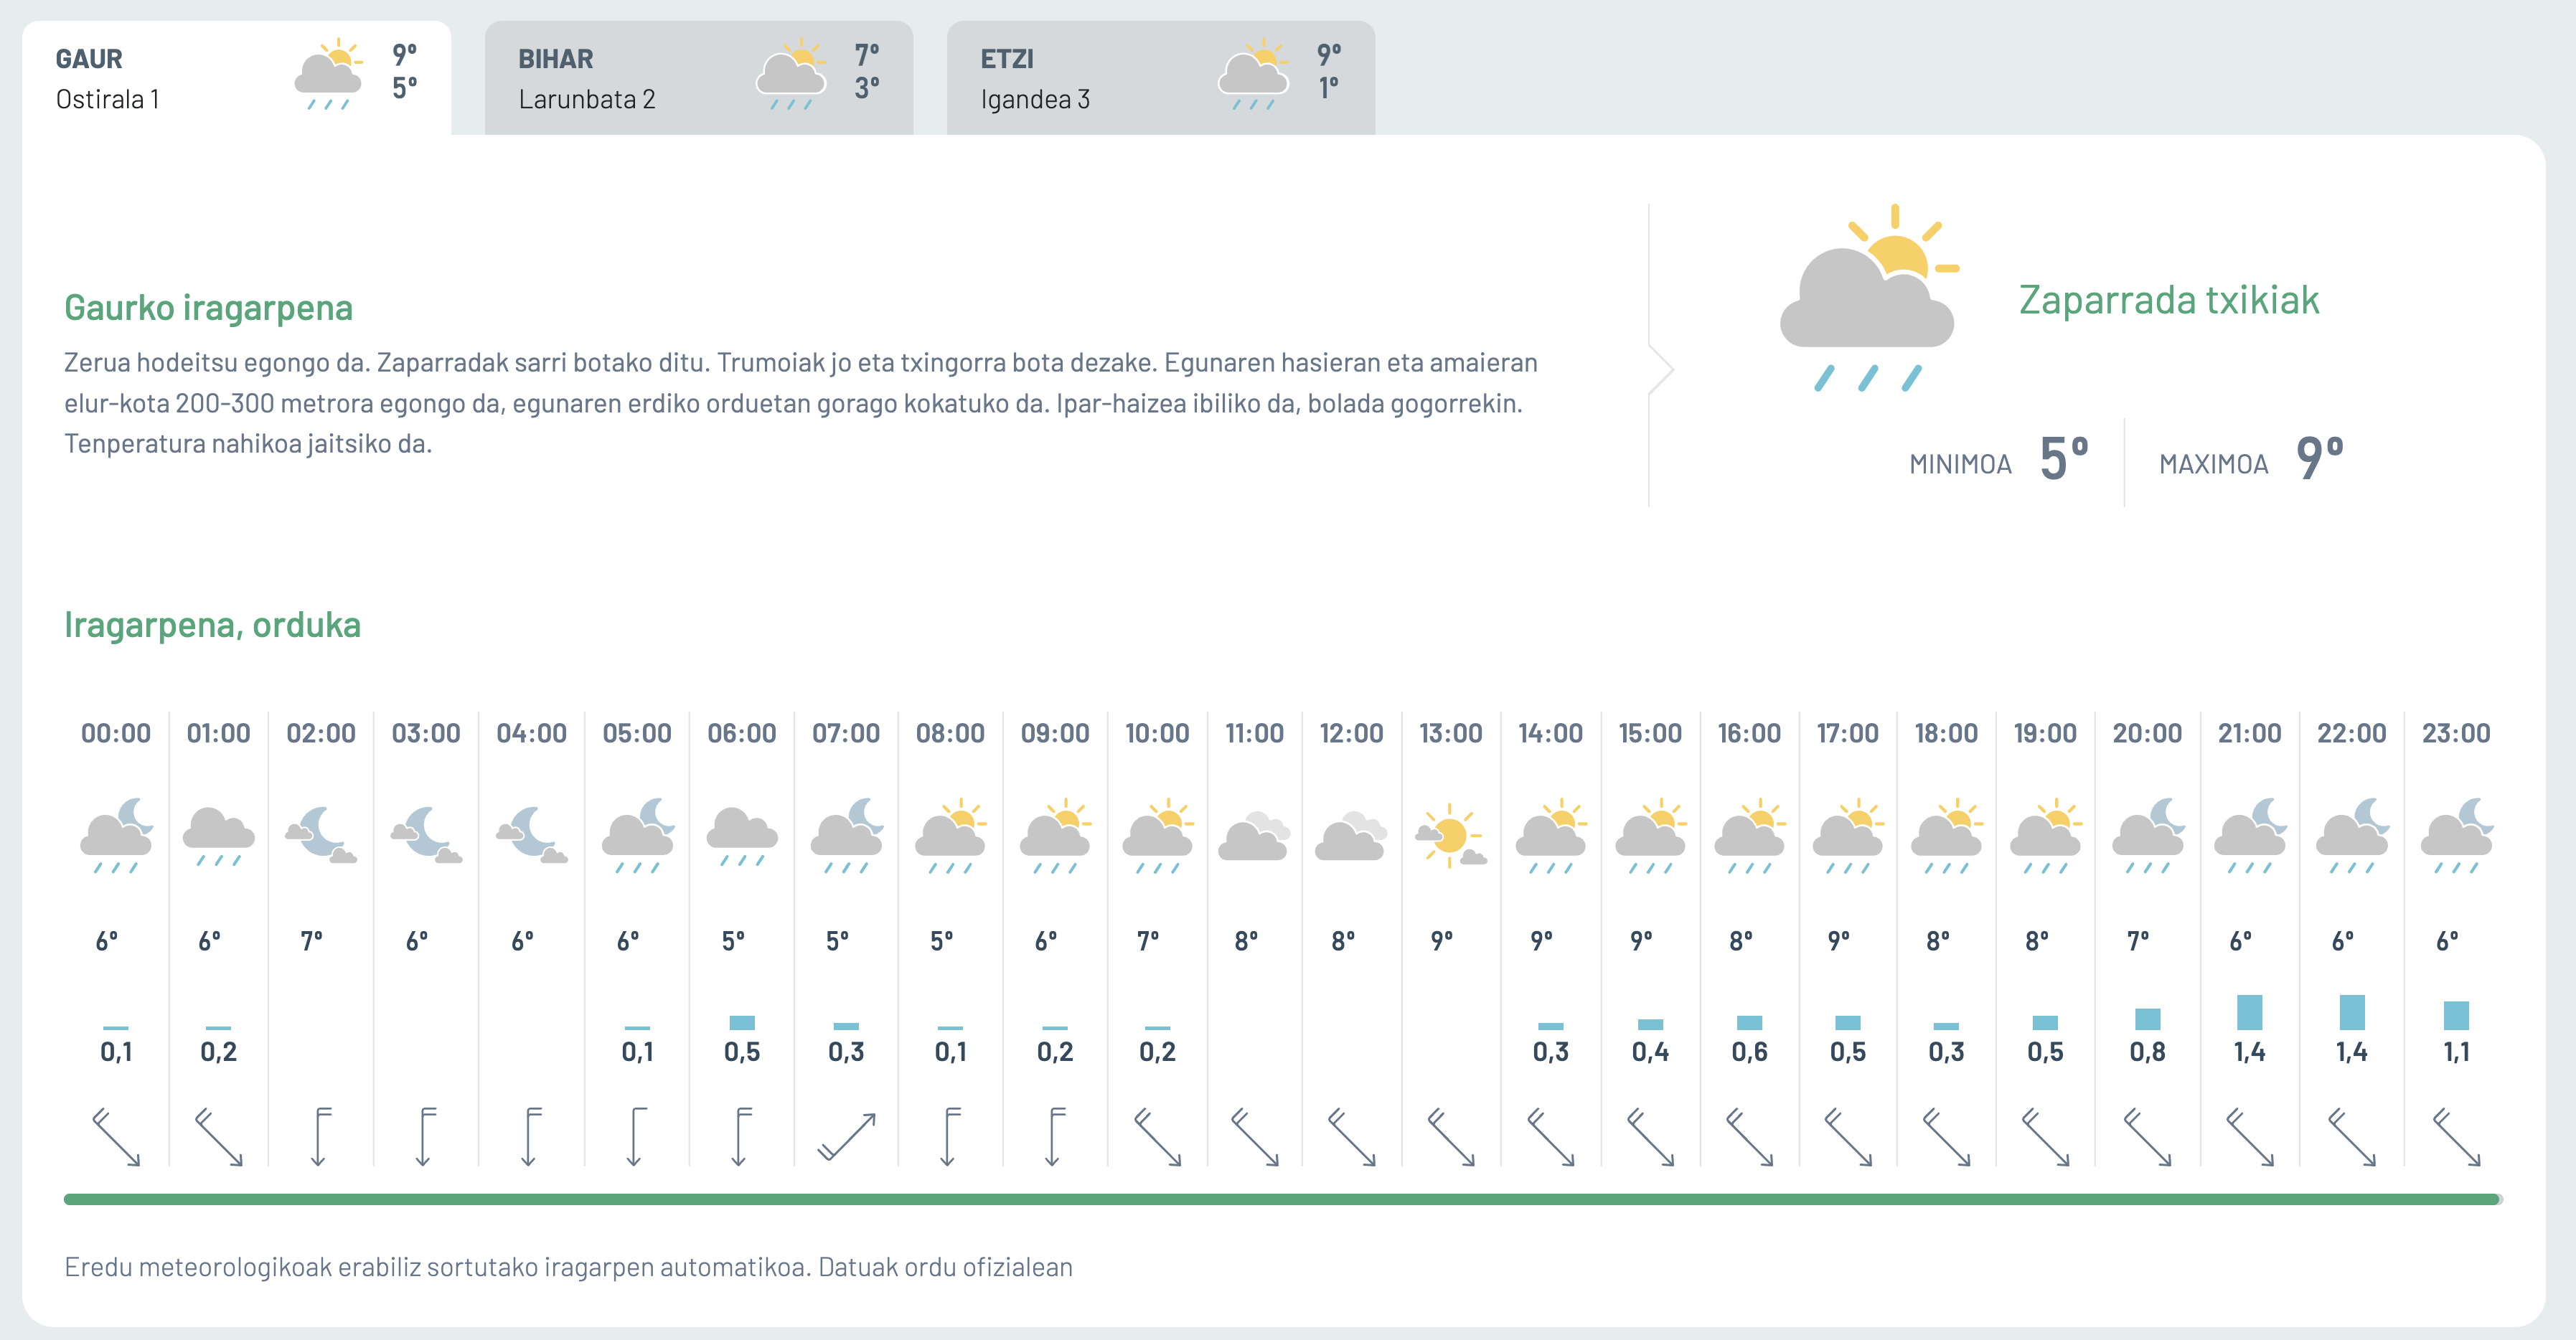Screen dimensions: 2576x1340
Task: Click the Iragarpena, orduka heading
Action: [x=212, y=625]
